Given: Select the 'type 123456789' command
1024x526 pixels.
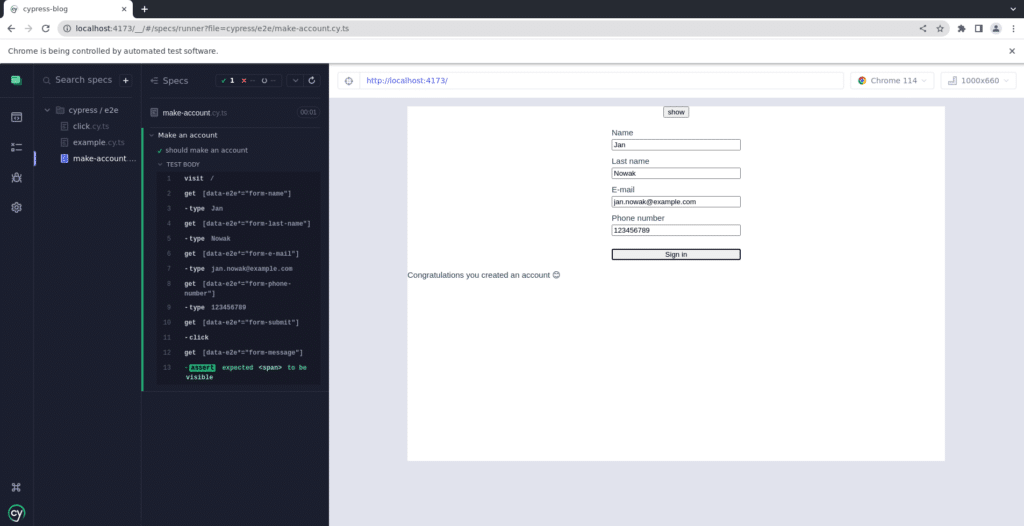Looking at the screenshot, I should click(x=238, y=307).
